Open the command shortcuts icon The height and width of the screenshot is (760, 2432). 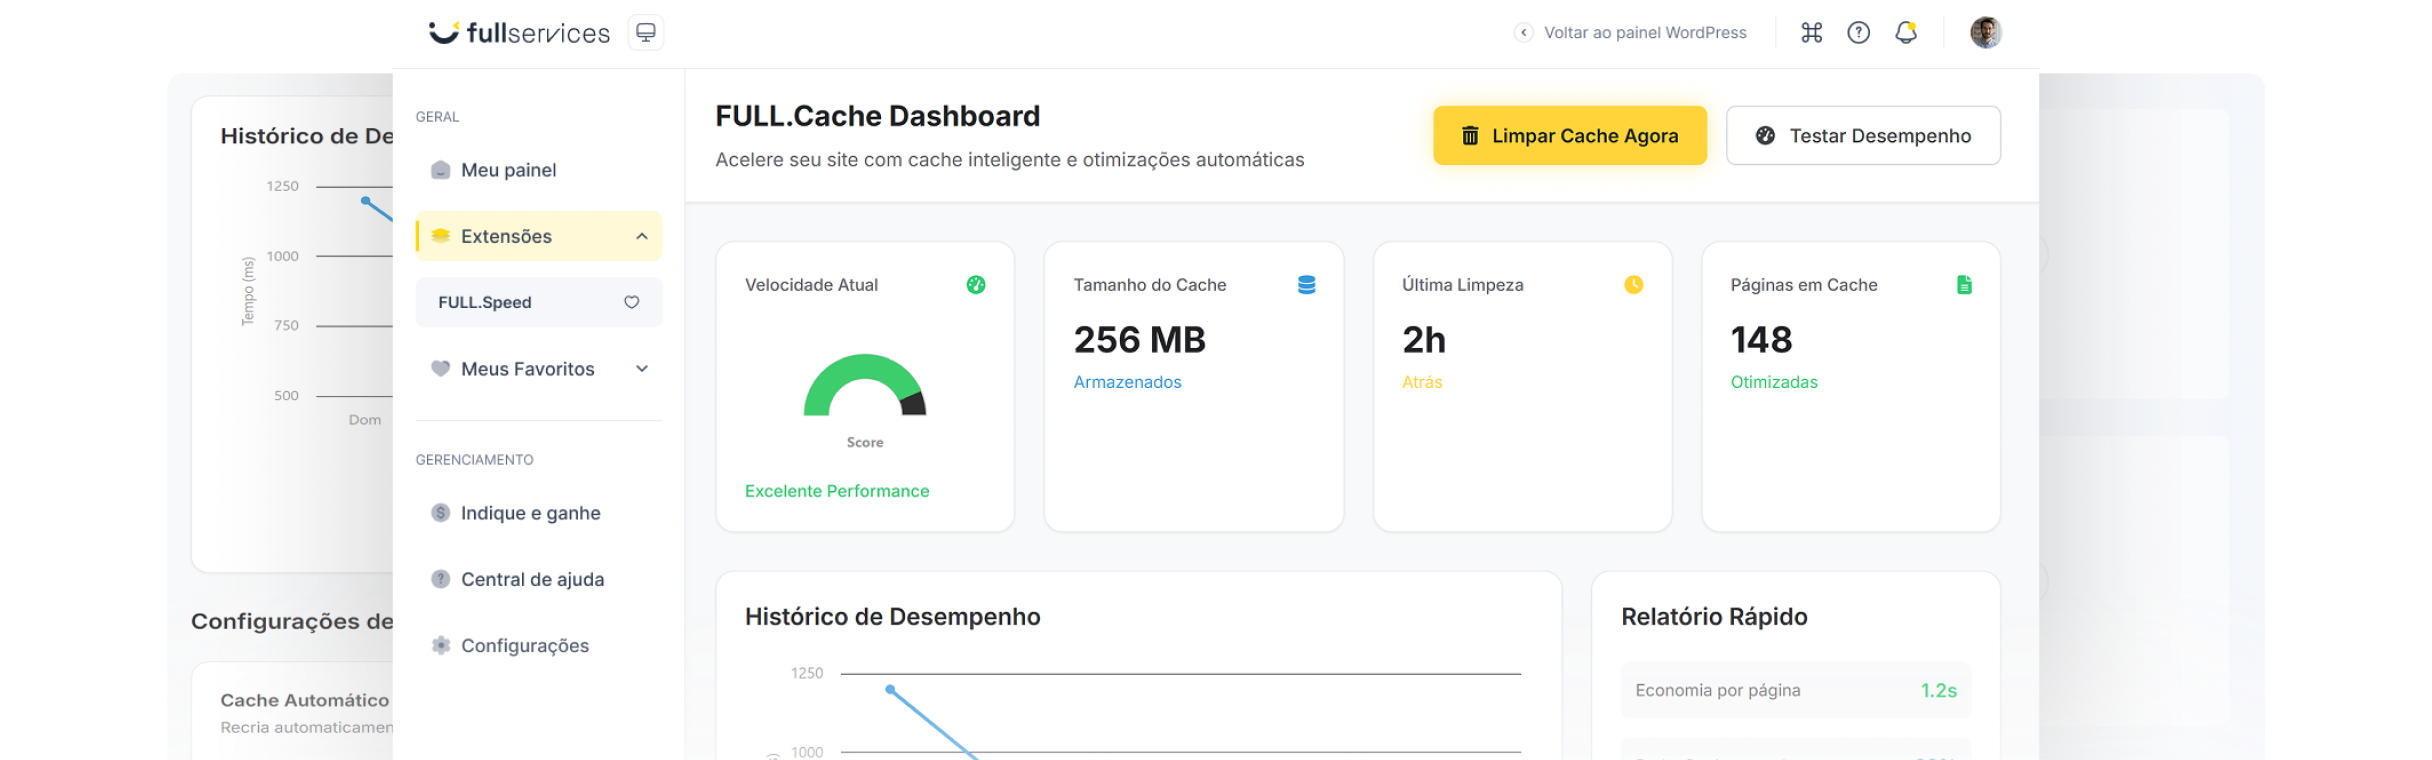click(1811, 33)
